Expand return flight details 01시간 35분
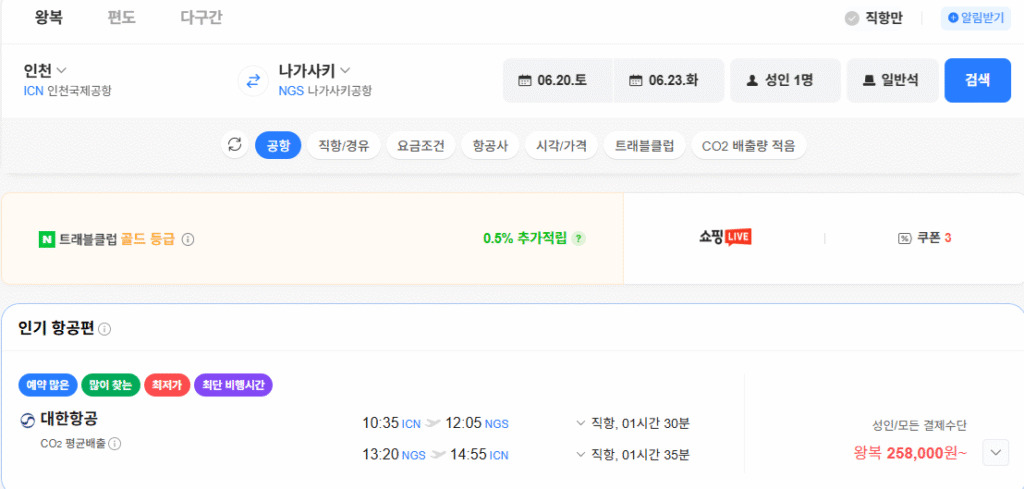The width and height of the screenshot is (1024, 489). (x=633, y=454)
